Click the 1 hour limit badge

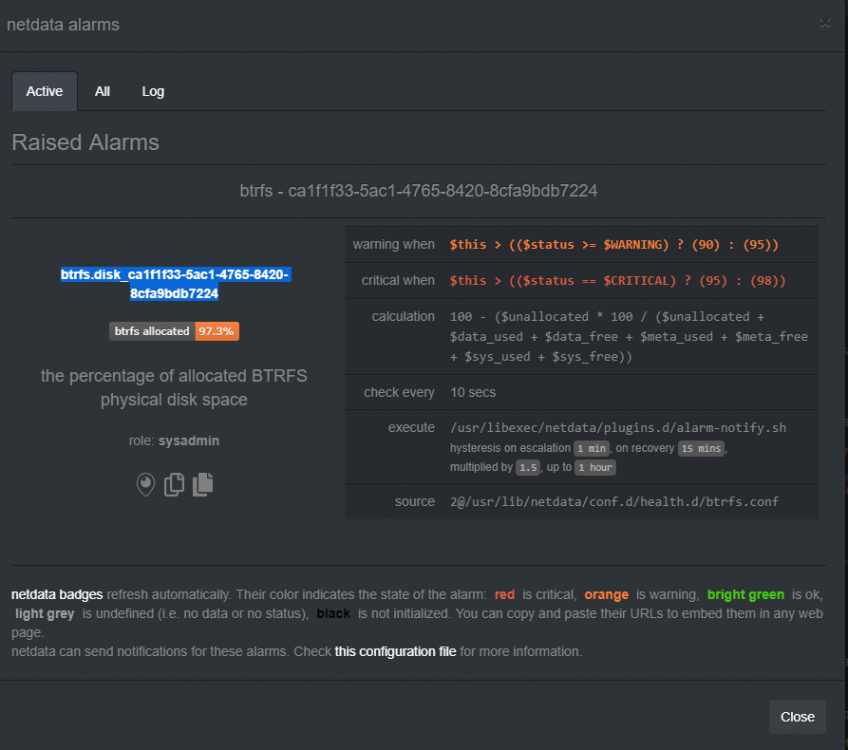tap(595, 467)
